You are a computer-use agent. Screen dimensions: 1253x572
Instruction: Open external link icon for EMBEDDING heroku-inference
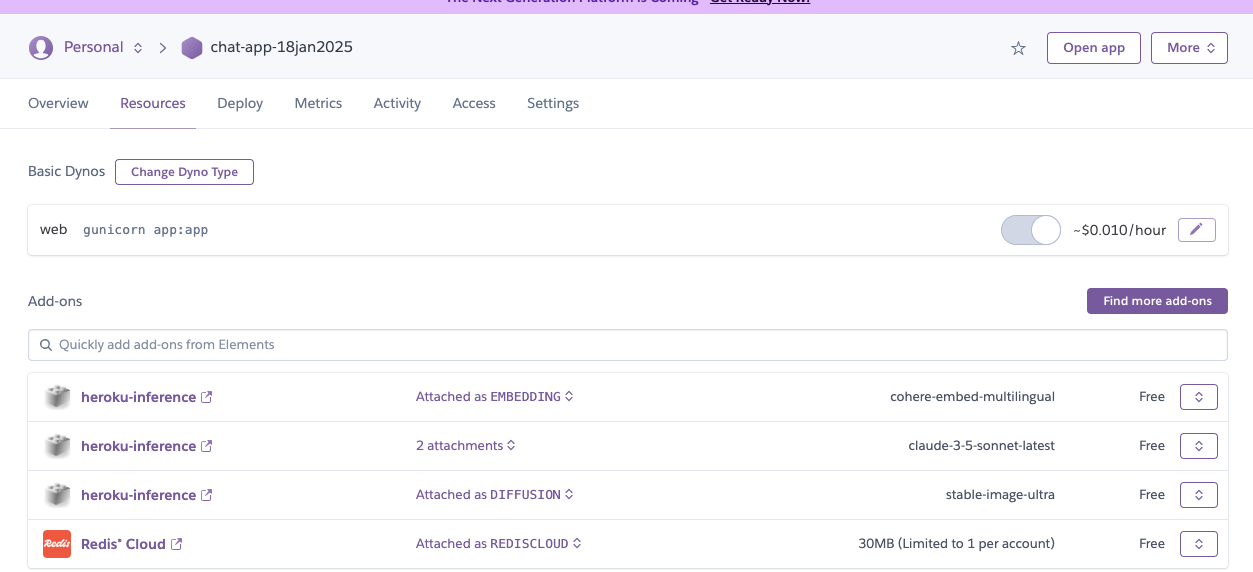tap(207, 397)
